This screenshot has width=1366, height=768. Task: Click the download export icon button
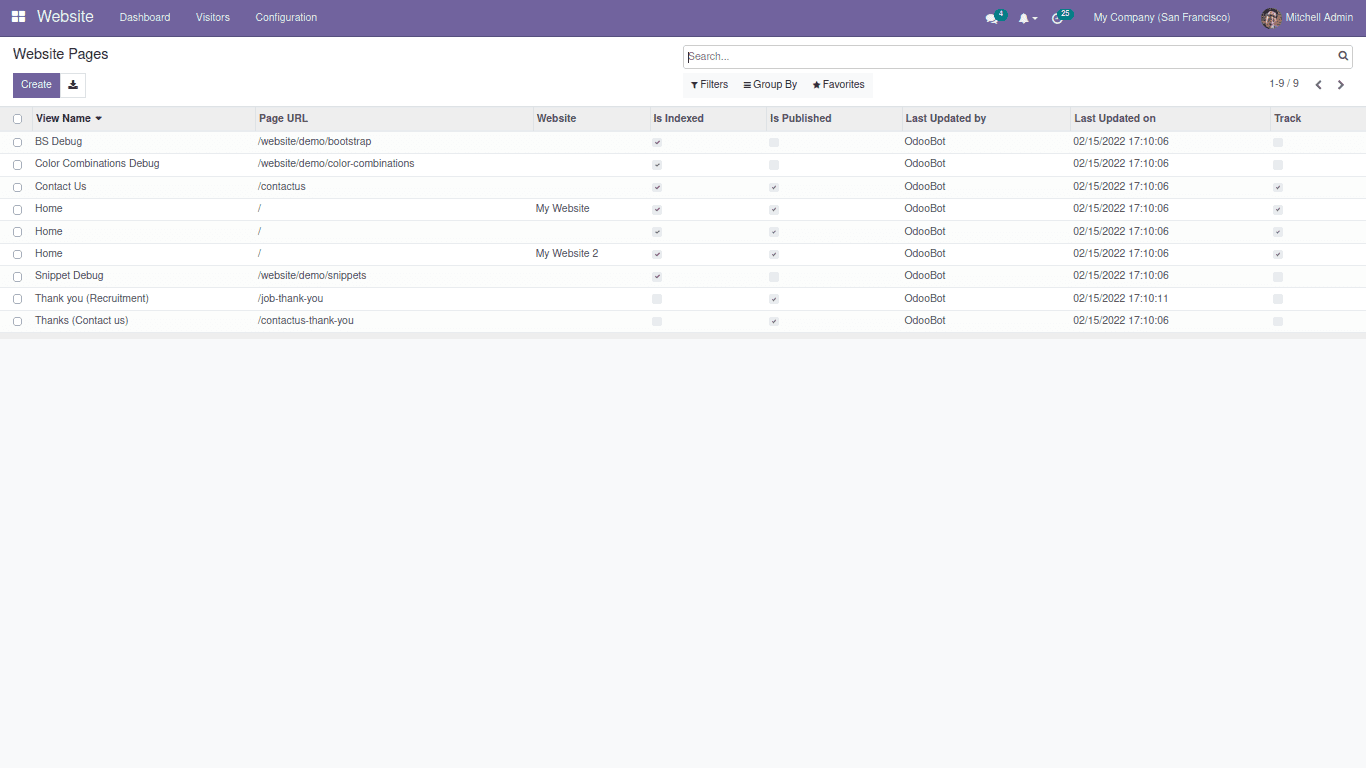click(x=73, y=85)
